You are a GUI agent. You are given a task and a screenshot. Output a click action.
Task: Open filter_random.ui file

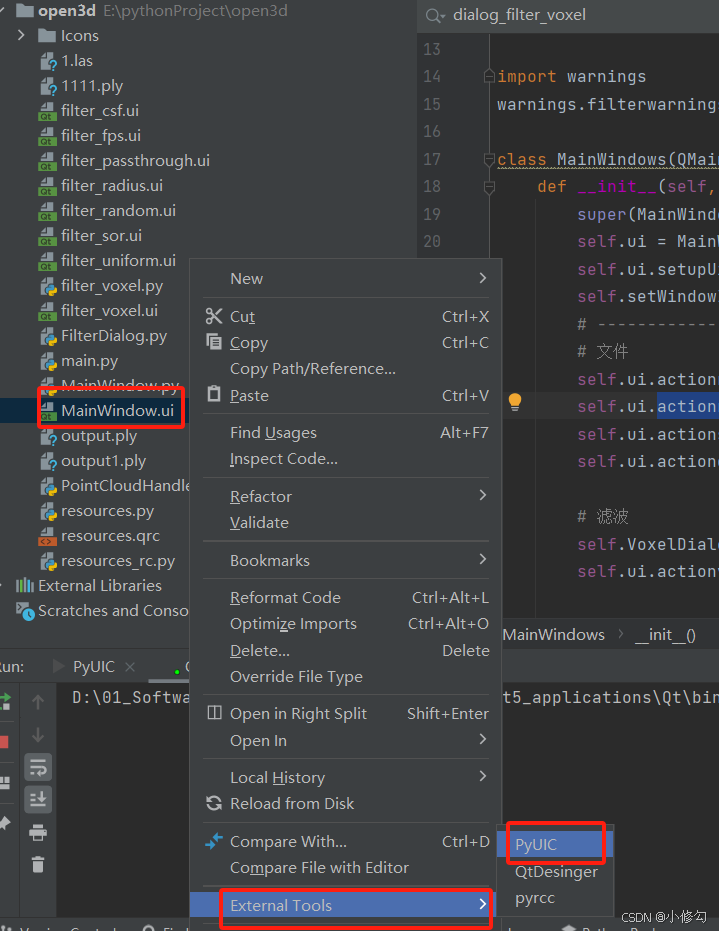coord(107,211)
